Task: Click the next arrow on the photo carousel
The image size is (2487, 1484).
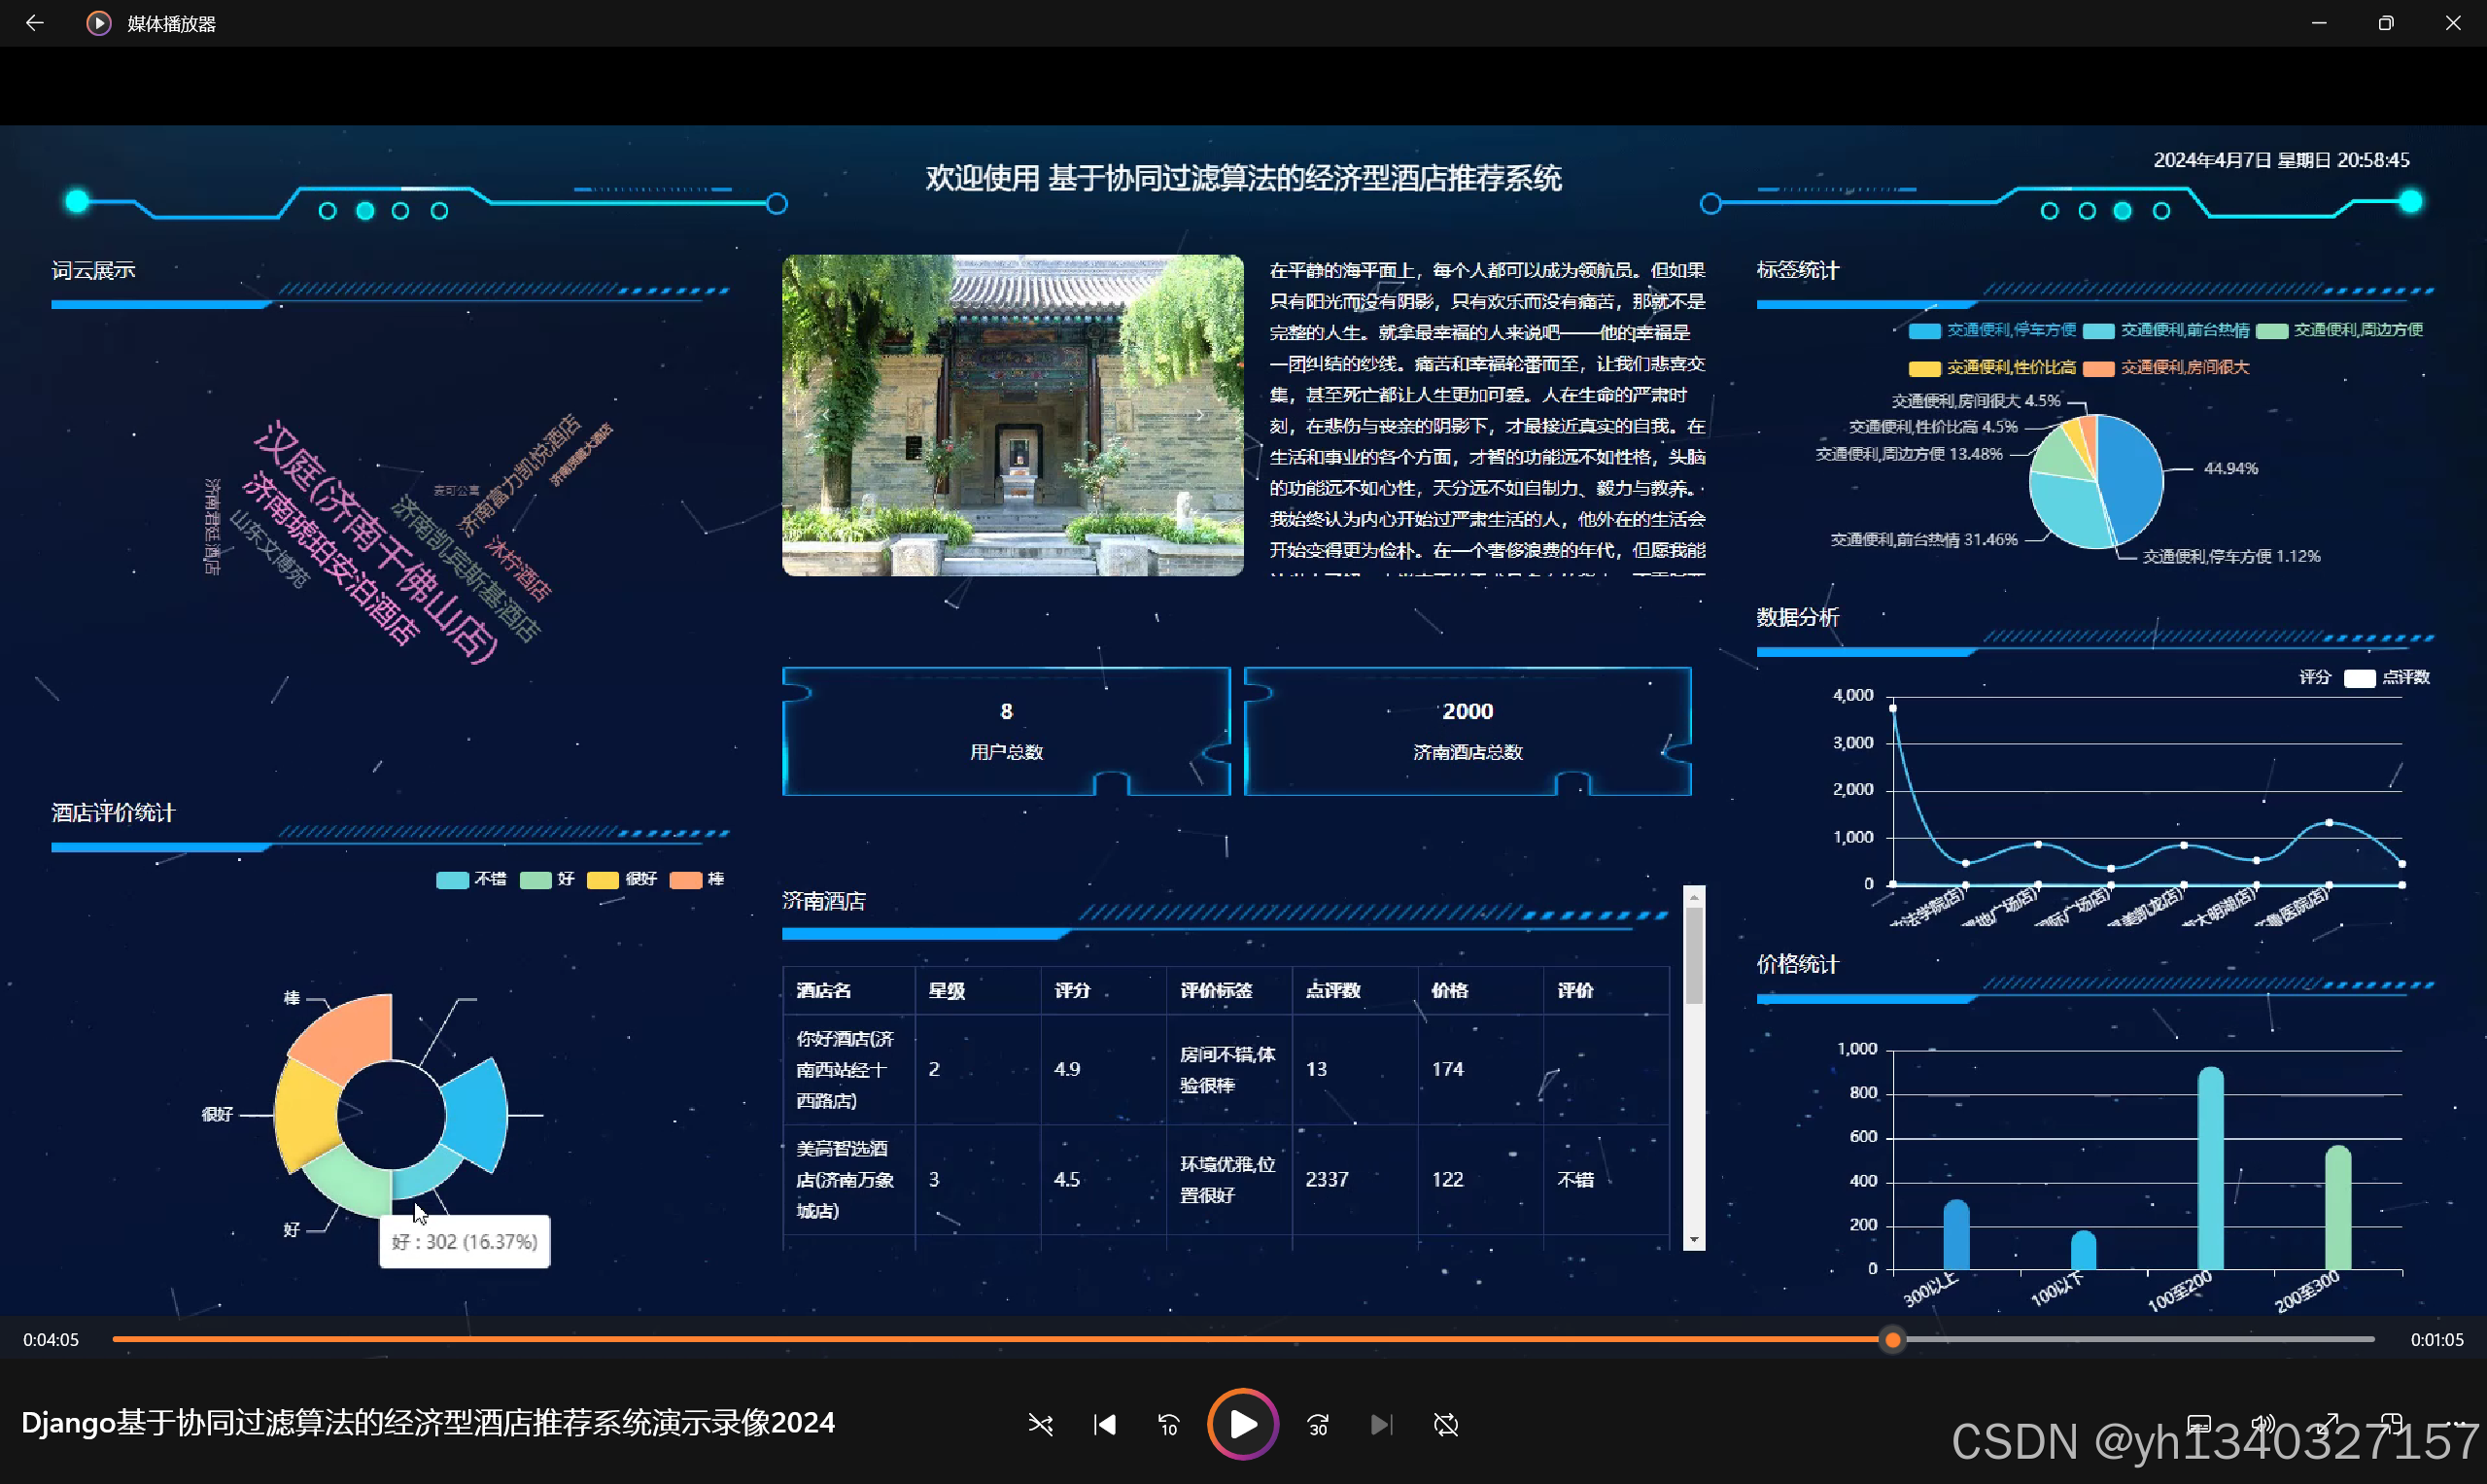Action: 1199,415
